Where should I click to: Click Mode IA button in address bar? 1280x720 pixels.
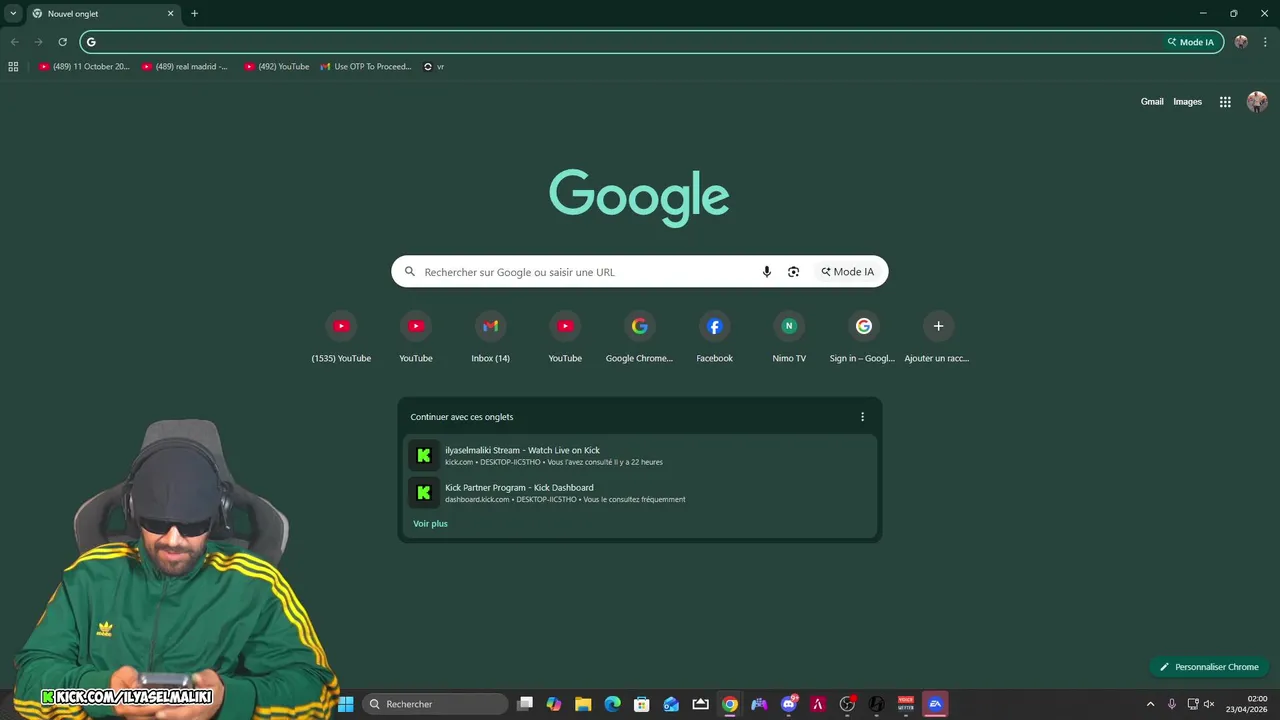[x=1191, y=42]
